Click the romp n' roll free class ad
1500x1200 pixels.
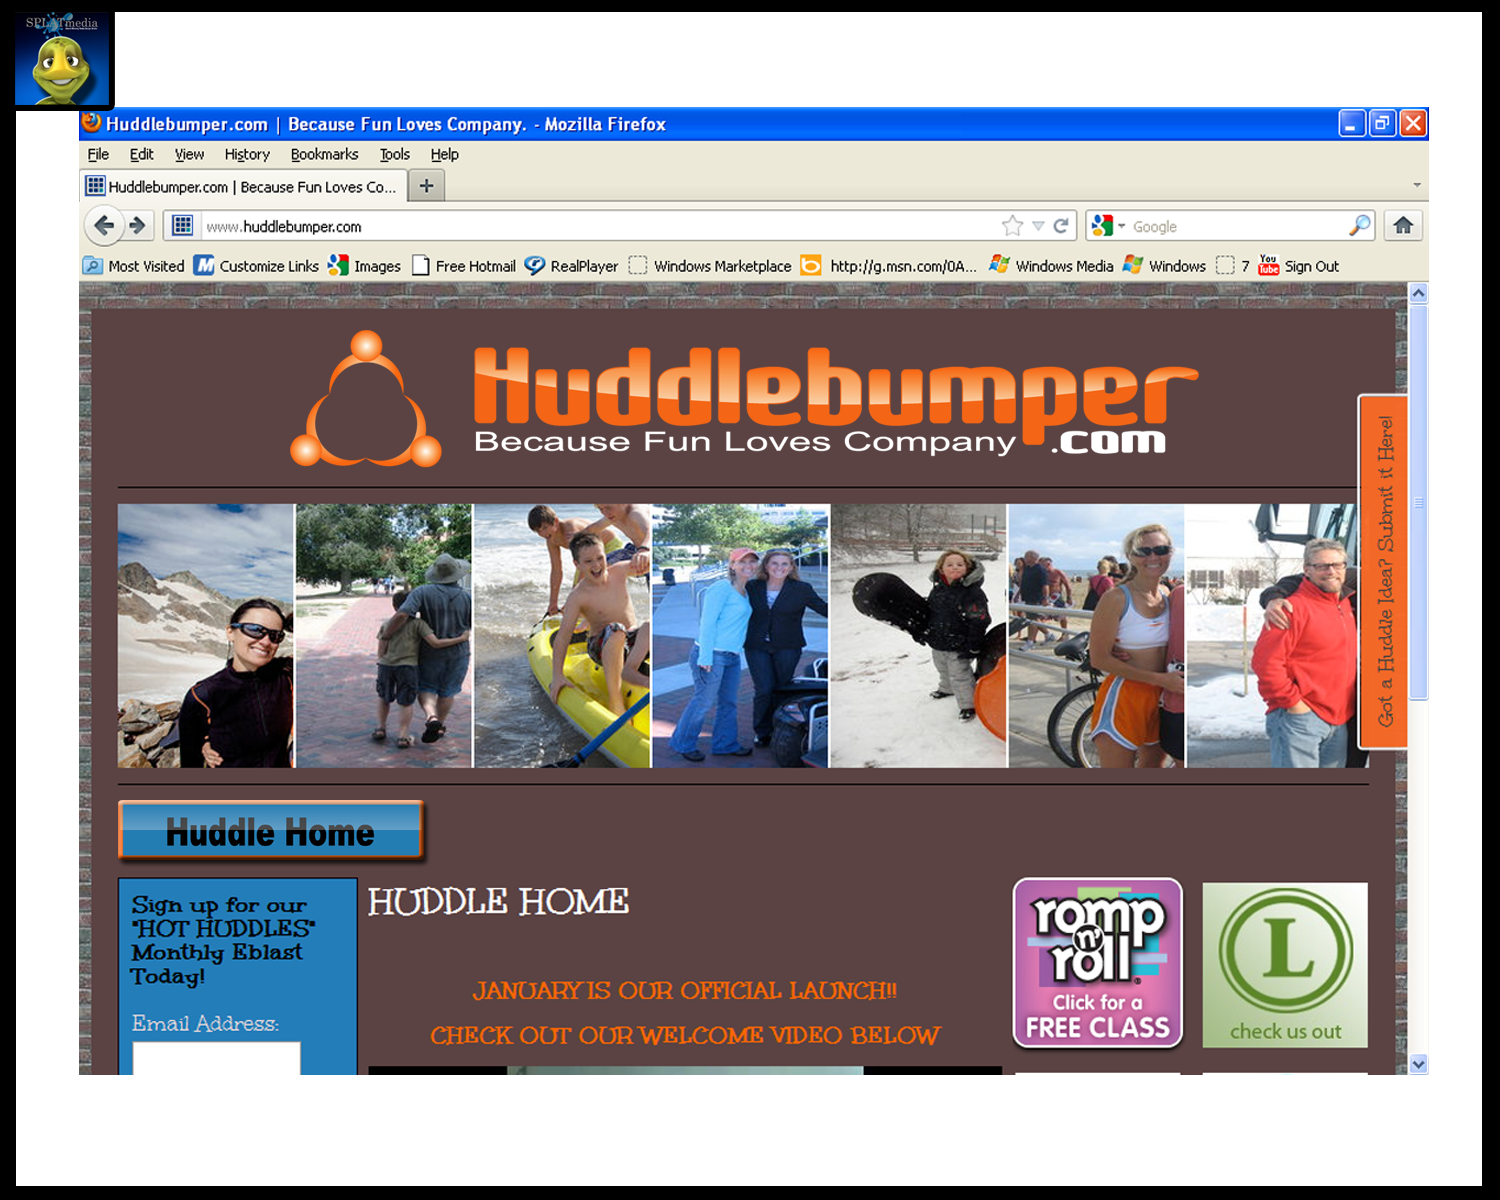[1098, 963]
